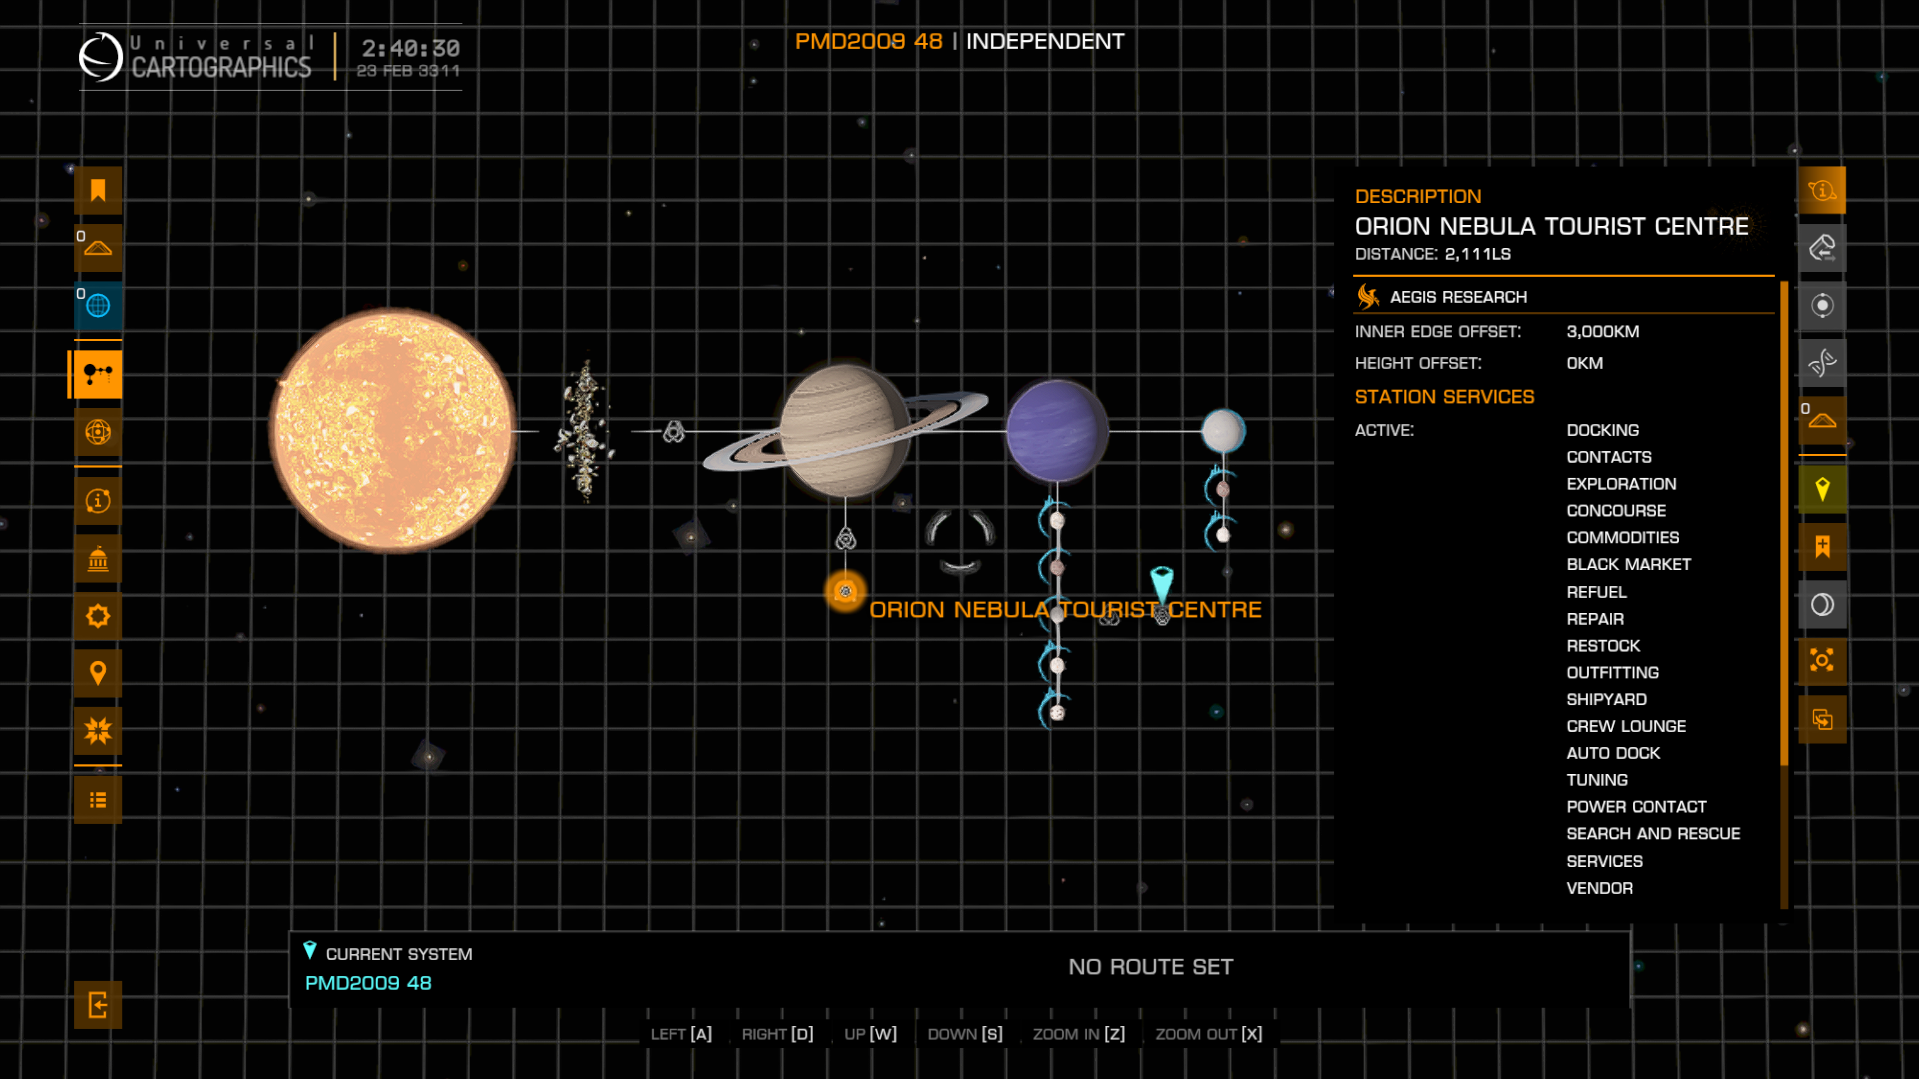Click the INNER EDGE OFFSET 3,000KM value

click(x=1602, y=331)
